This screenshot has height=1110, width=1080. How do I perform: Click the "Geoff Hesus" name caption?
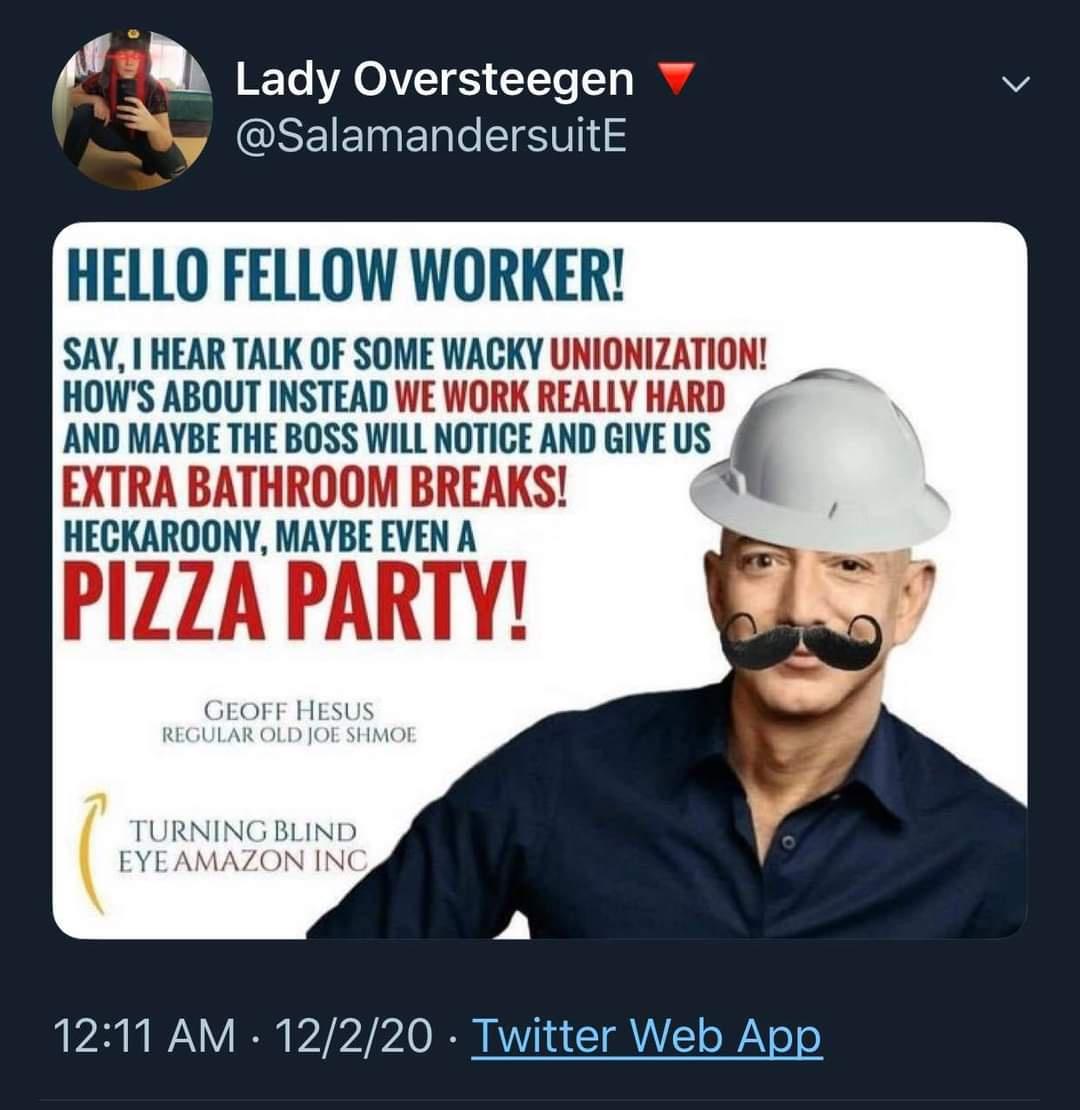(289, 711)
